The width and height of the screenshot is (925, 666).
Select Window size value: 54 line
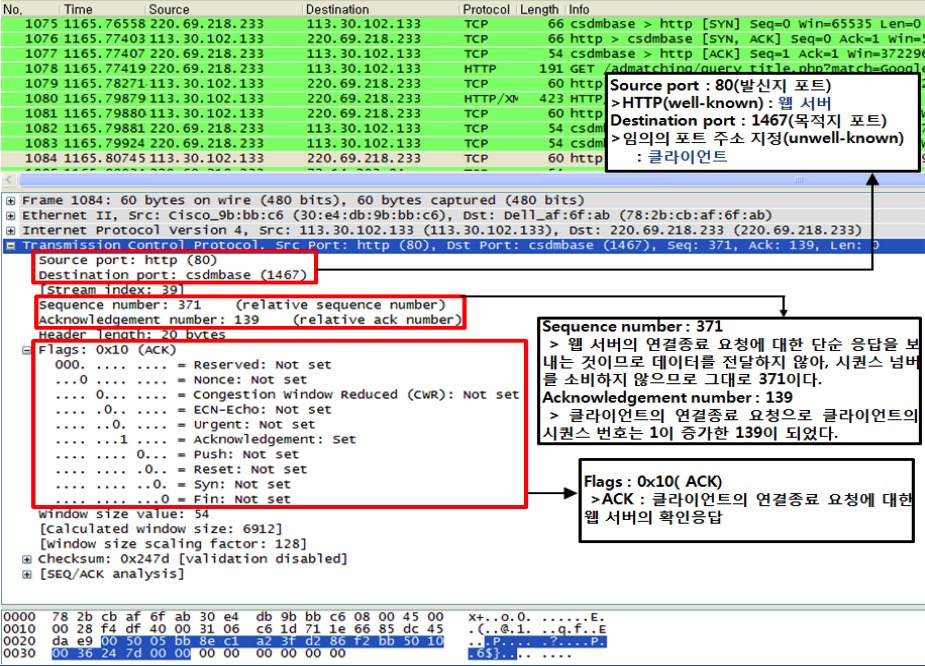tap(124, 514)
